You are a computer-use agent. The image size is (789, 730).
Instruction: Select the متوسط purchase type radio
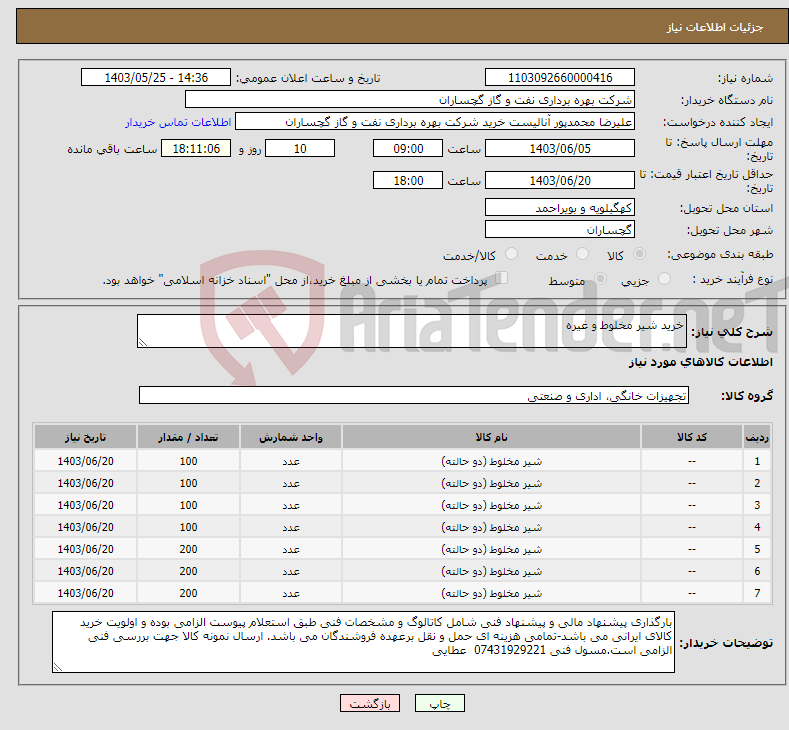point(600,278)
